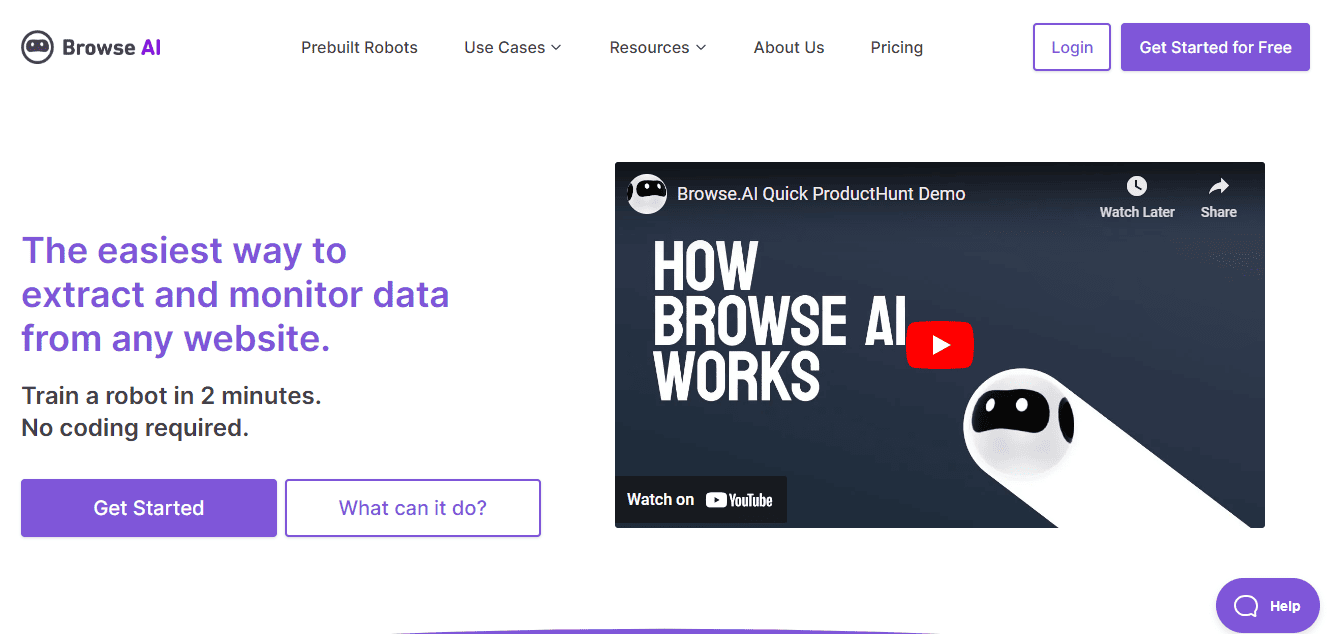The height and width of the screenshot is (634, 1328).
Task: Open the Watch on YouTube link
Action: click(700, 499)
